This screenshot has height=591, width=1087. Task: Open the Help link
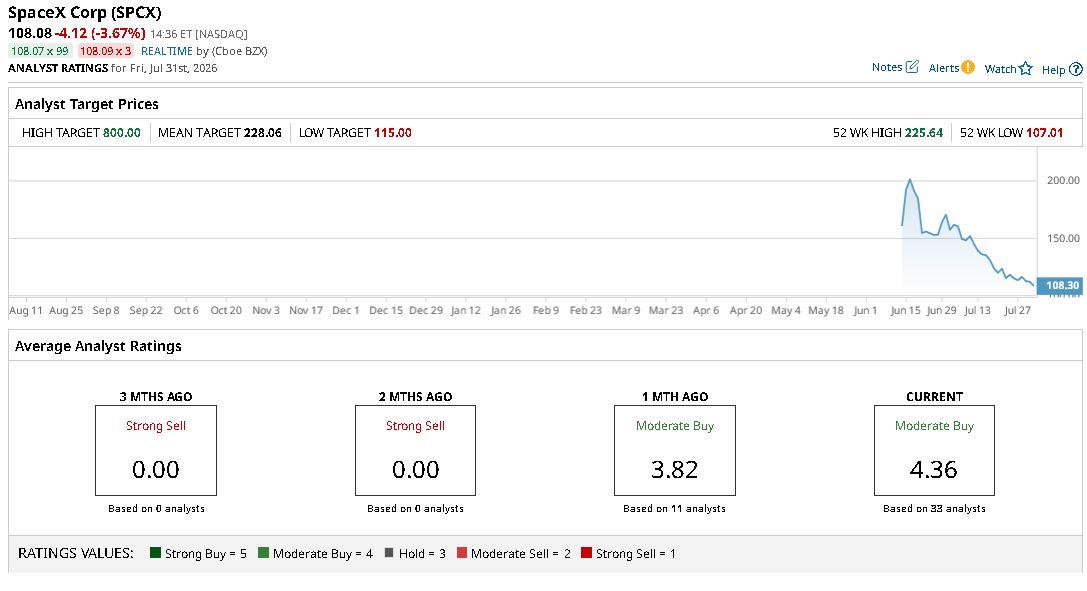coord(1053,70)
